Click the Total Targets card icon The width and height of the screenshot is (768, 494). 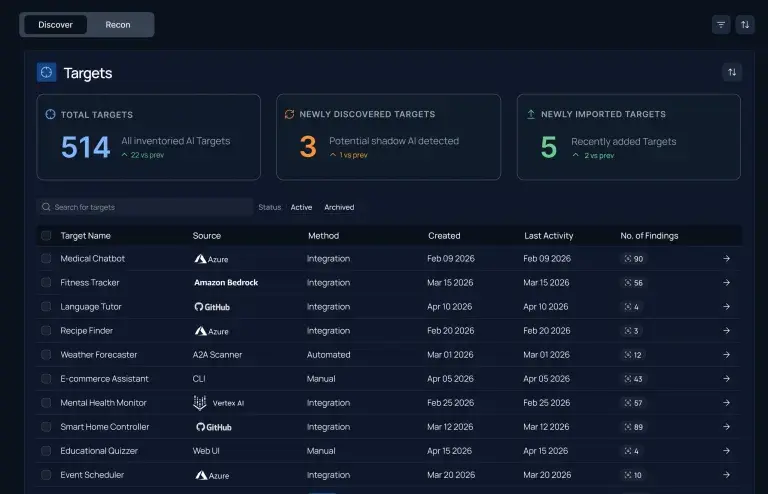coord(50,115)
